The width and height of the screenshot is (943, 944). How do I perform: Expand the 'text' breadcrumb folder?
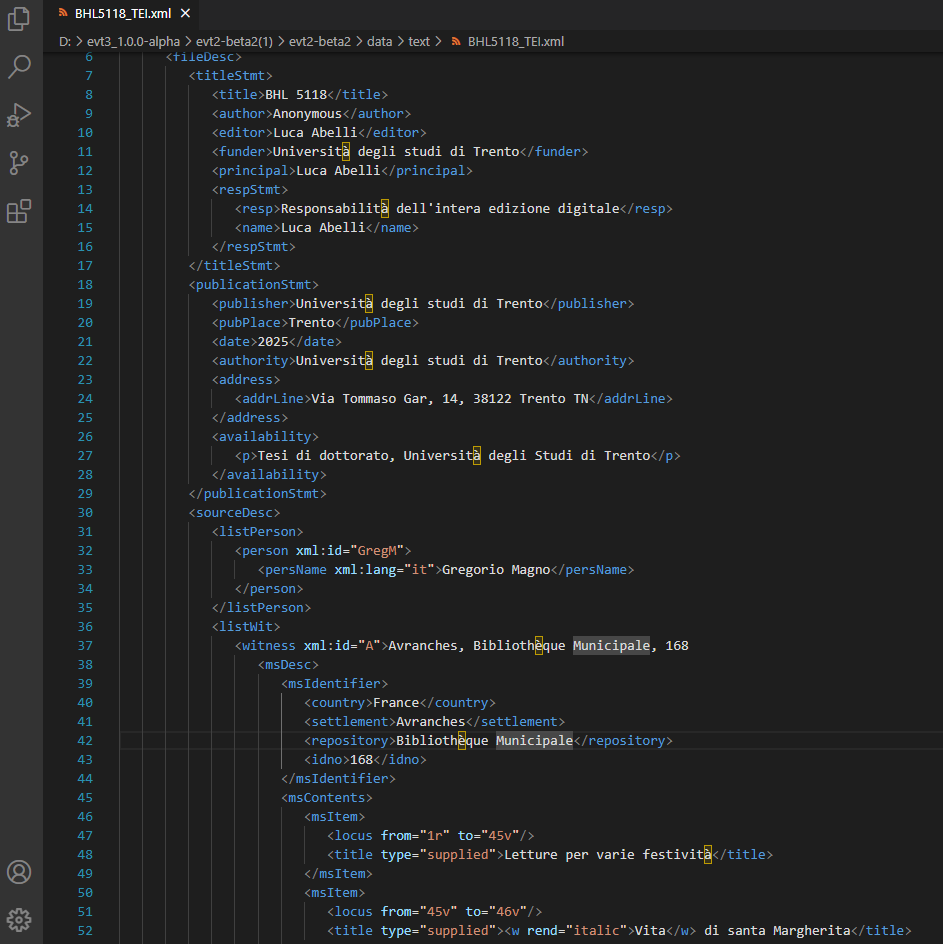[x=419, y=41]
